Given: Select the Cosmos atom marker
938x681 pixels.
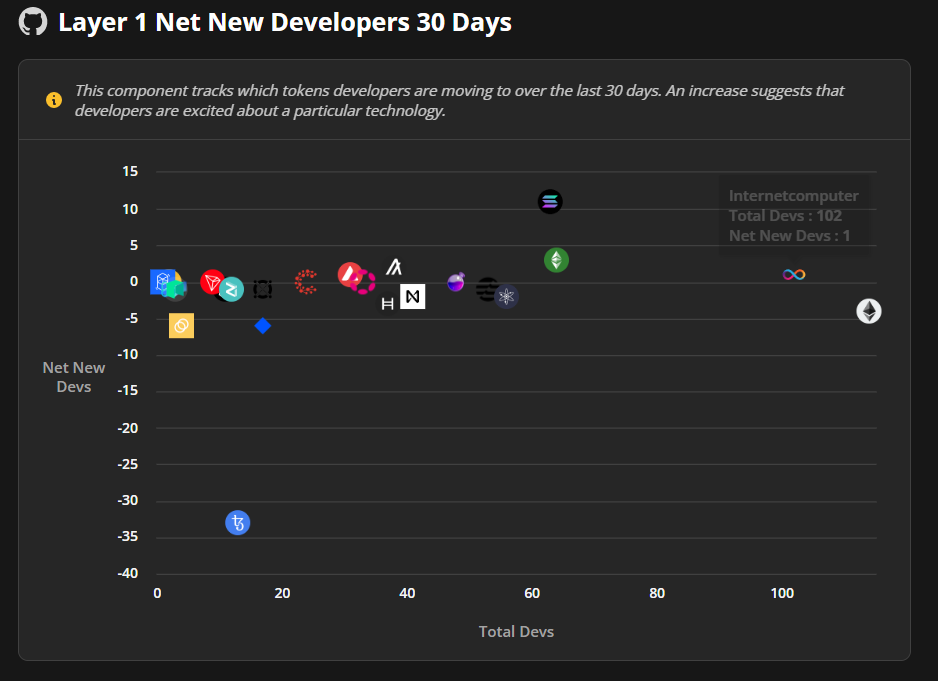Looking at the screenshot, I should coord(506,296).
